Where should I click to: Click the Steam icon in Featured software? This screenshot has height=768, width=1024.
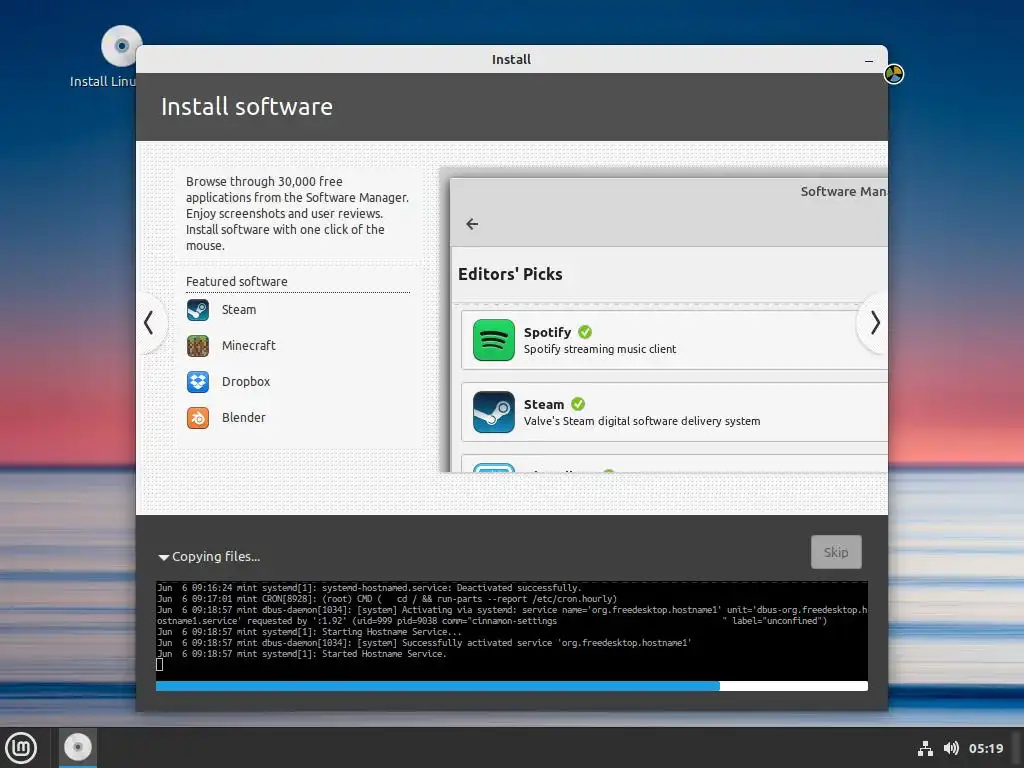click(x=198, y=310)
